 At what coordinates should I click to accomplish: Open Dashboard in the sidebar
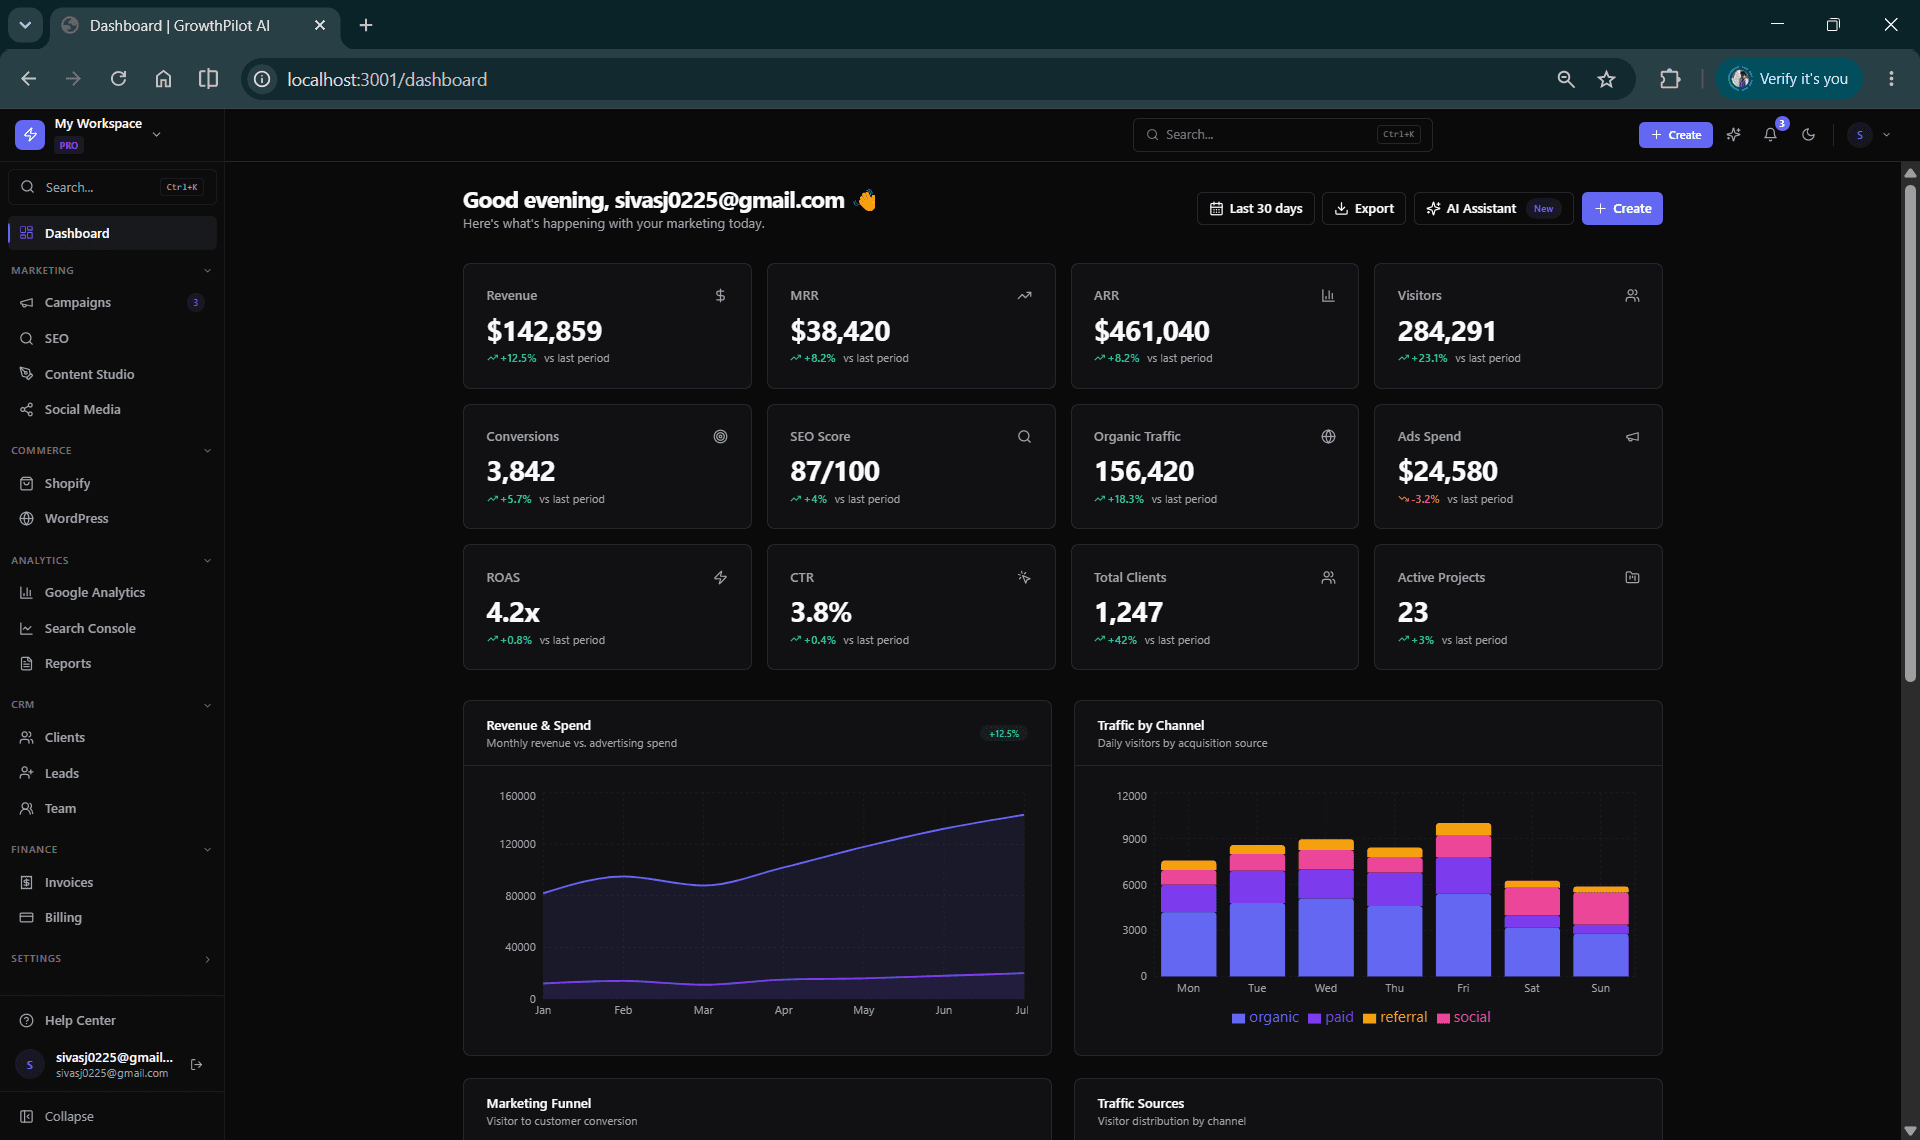click(x=112, y=233)
